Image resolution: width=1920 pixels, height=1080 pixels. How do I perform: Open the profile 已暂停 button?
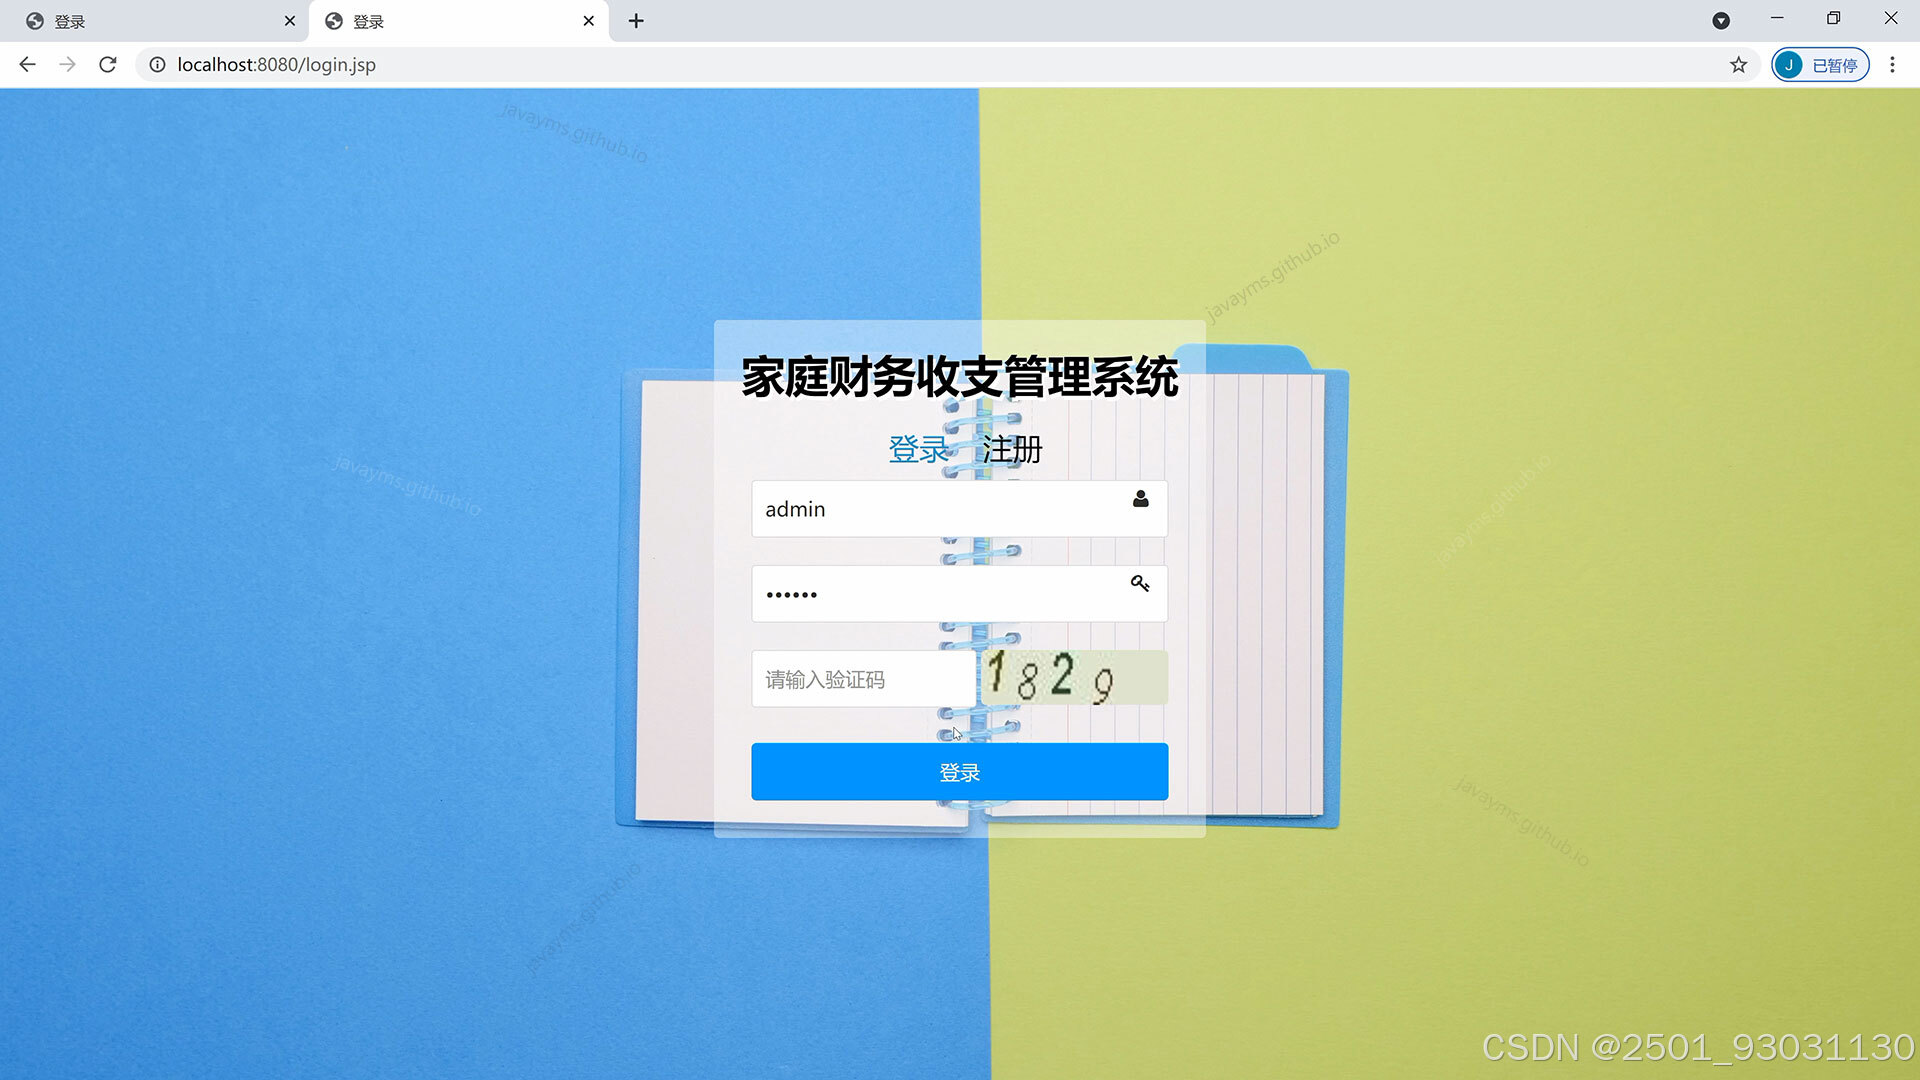1821,65
